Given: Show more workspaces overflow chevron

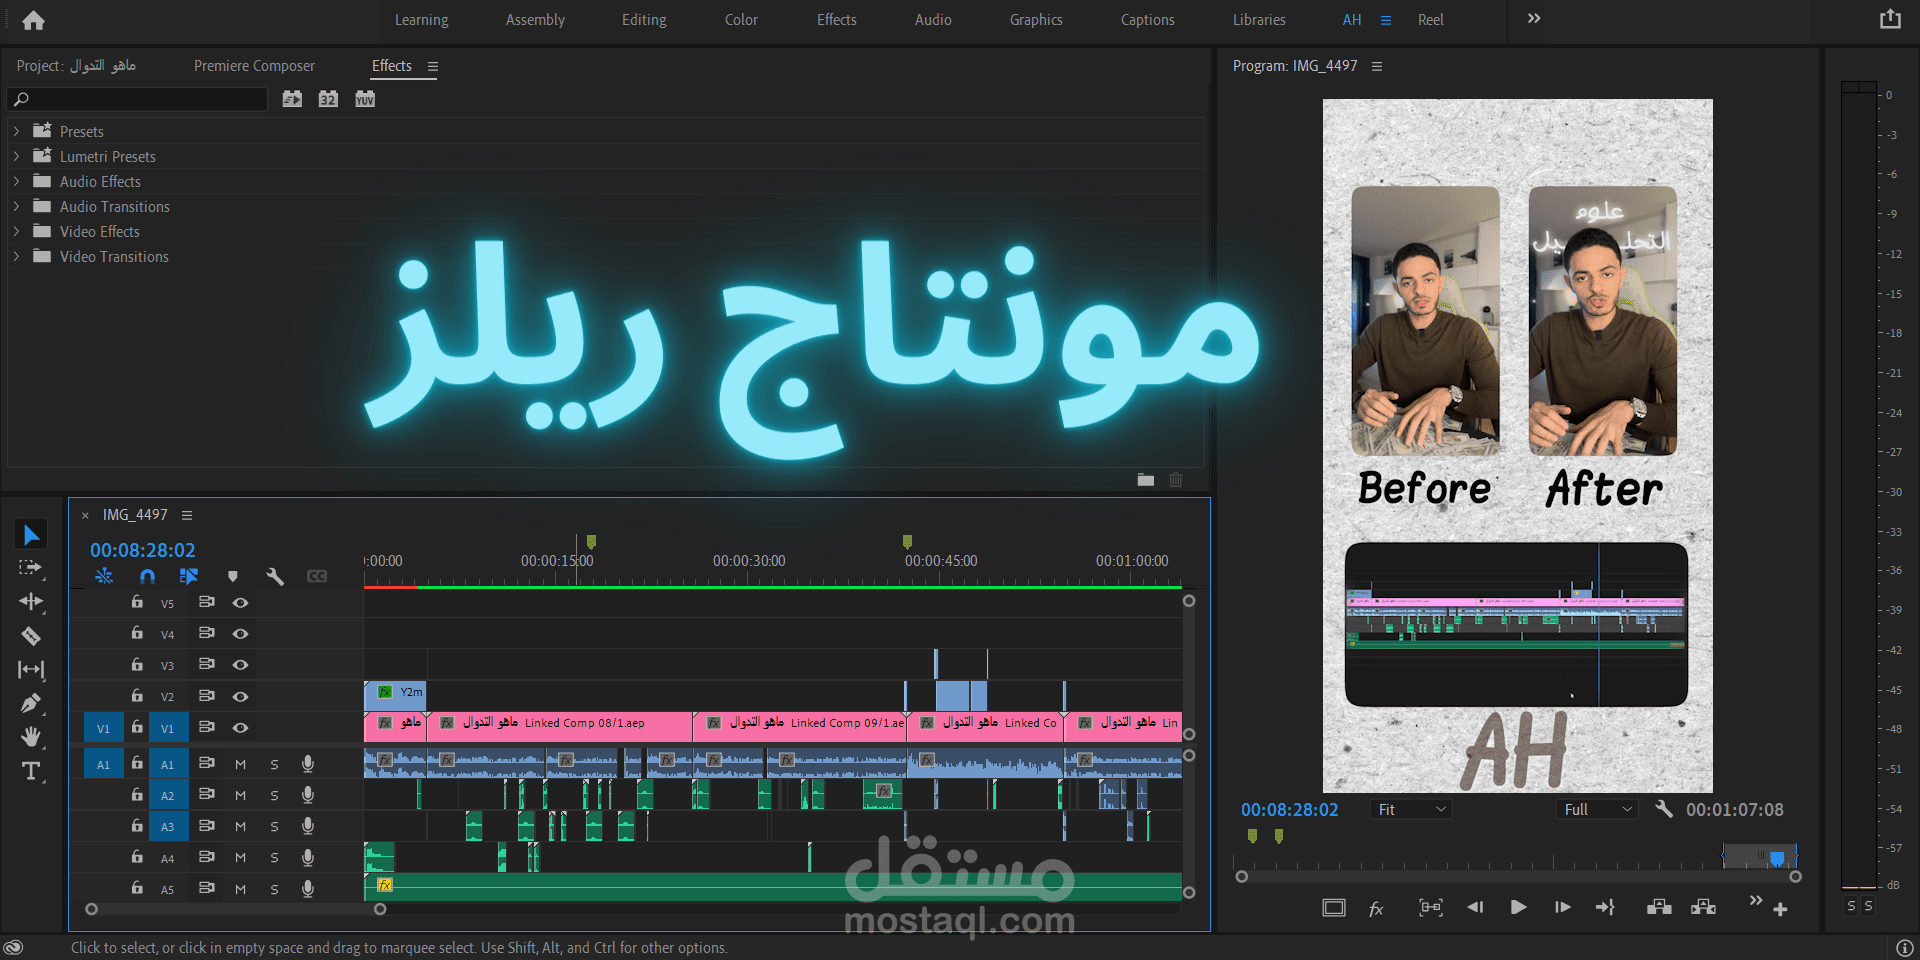Looking at the screenshot, I should [x=1534, y=19].
